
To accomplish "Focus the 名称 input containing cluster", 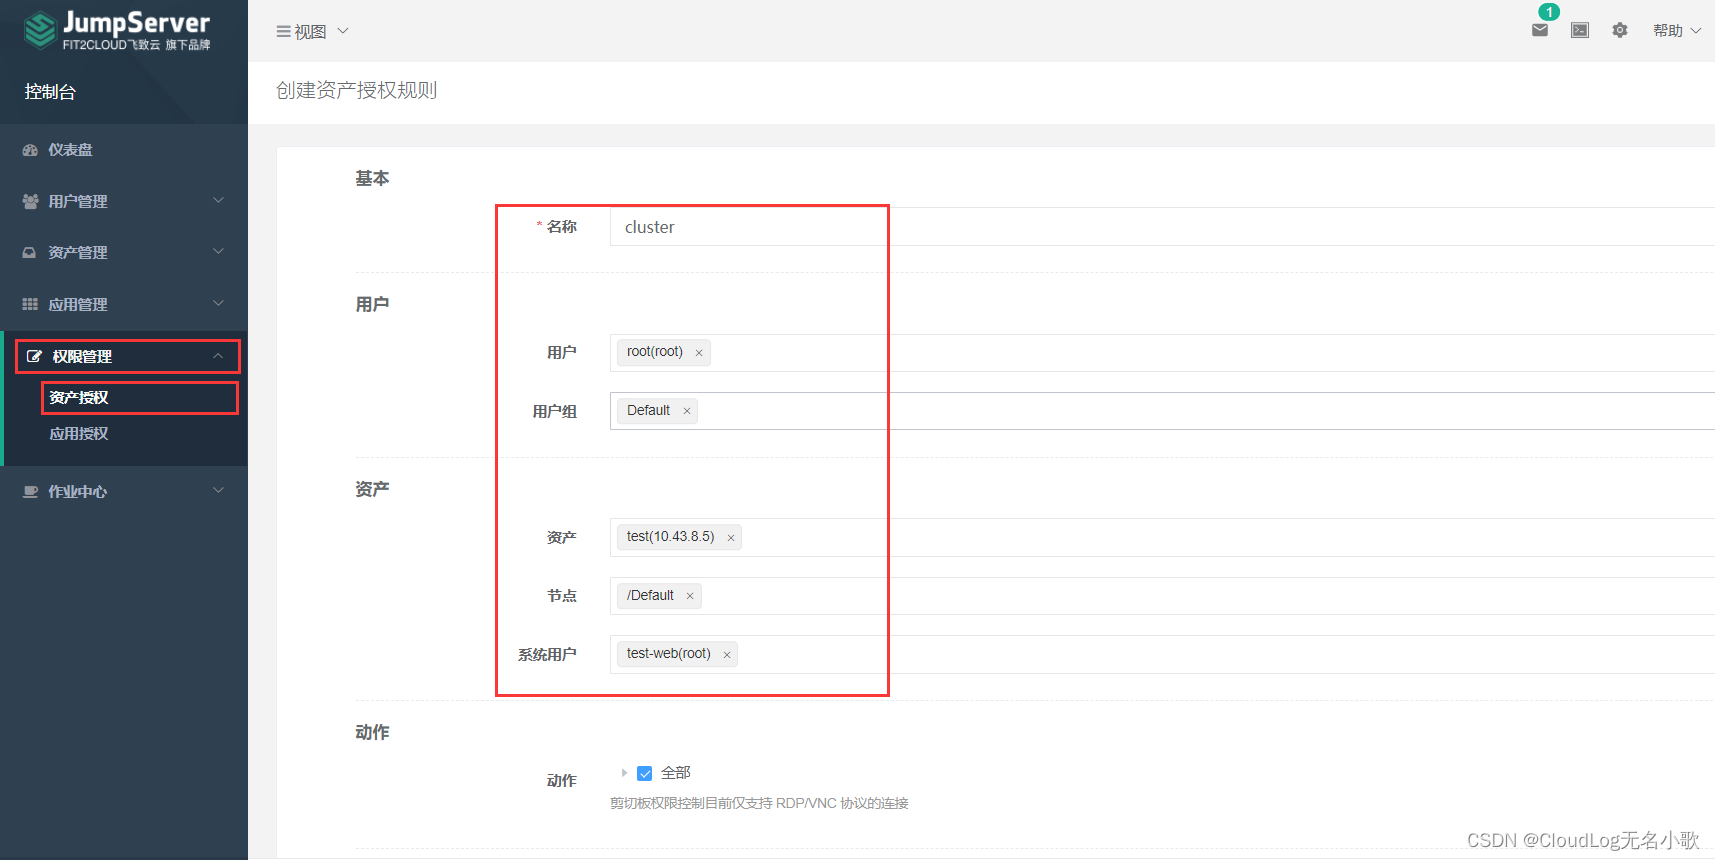I will pyautogui.click(x=1162, y=227).
